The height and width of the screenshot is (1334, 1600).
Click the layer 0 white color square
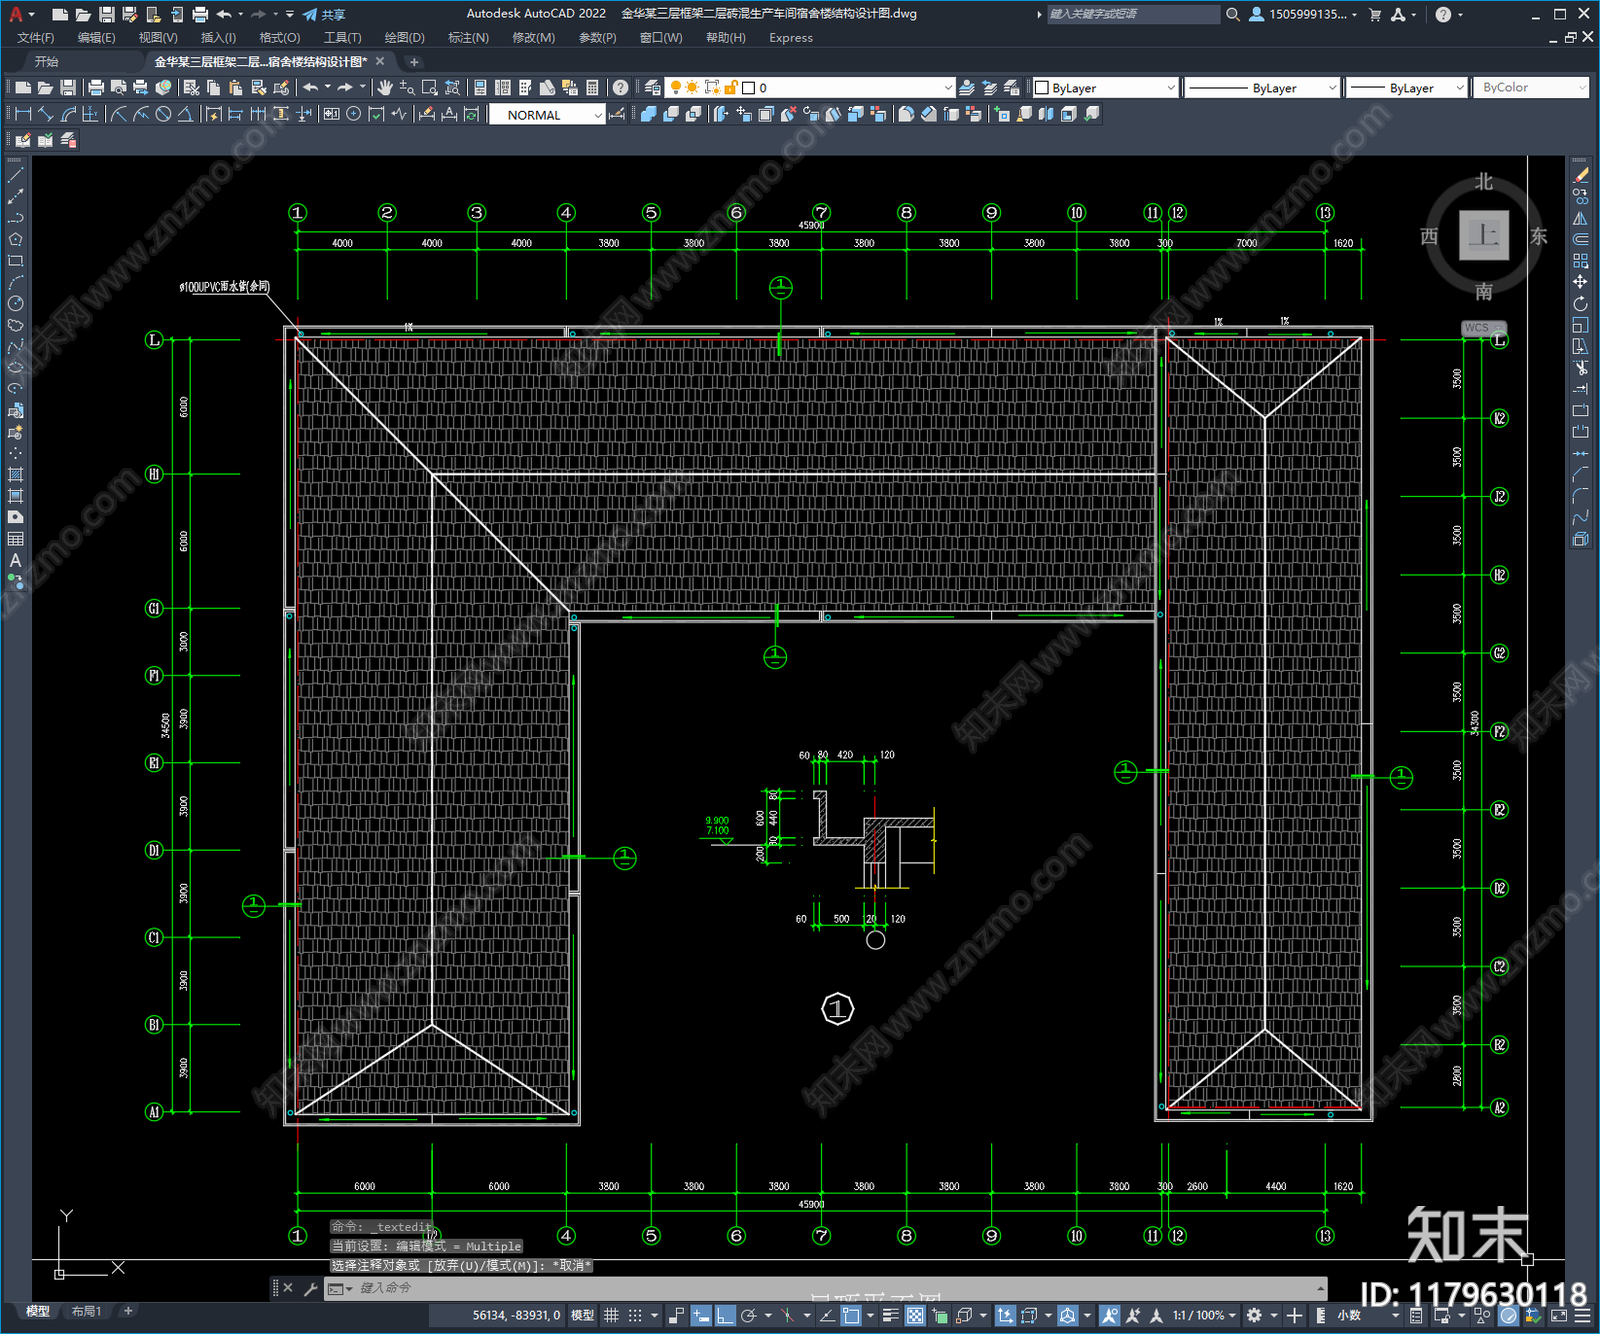click(748, 88)
